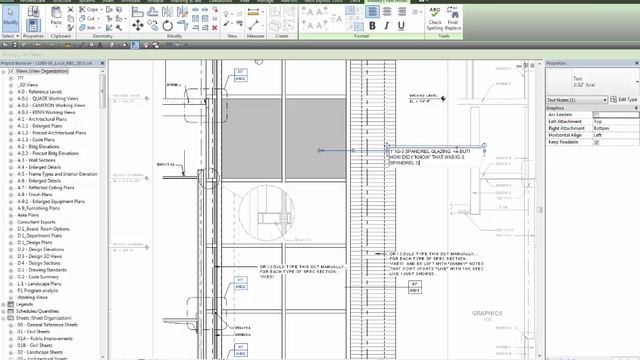Select the Mirror Draw Axis tool
This screenshot has width=640, height=360.
pyautogui.click(x=182, y=12)
